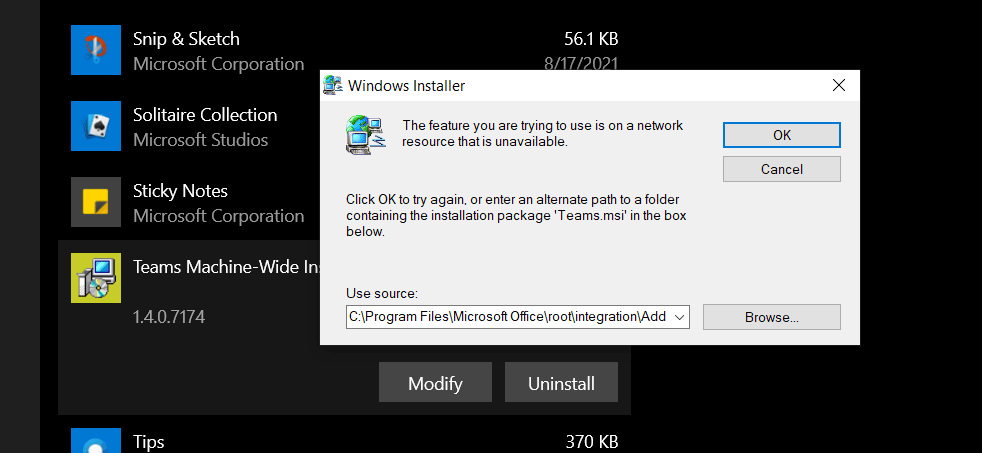The width and height of the screenshot is (982, 453).
Task: Select the Snip & Sketch entry name
Action: [186, 39]
